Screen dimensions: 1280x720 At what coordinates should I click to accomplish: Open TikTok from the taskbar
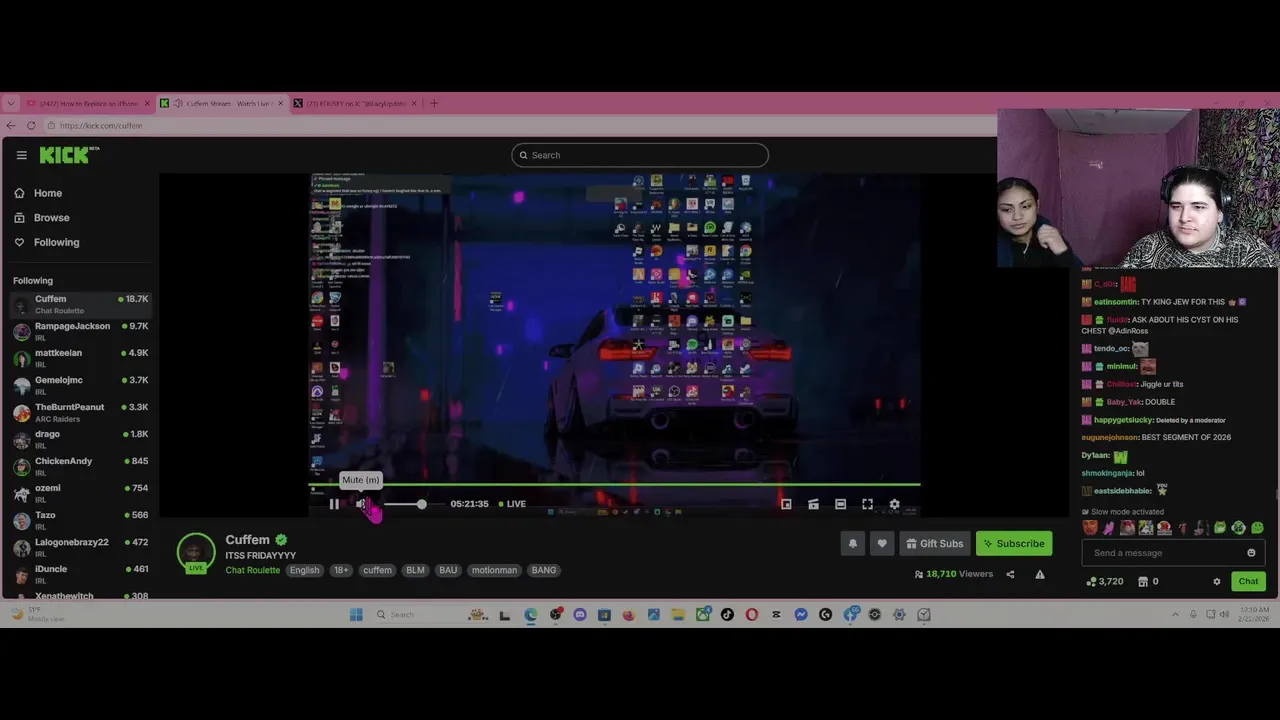727,614
